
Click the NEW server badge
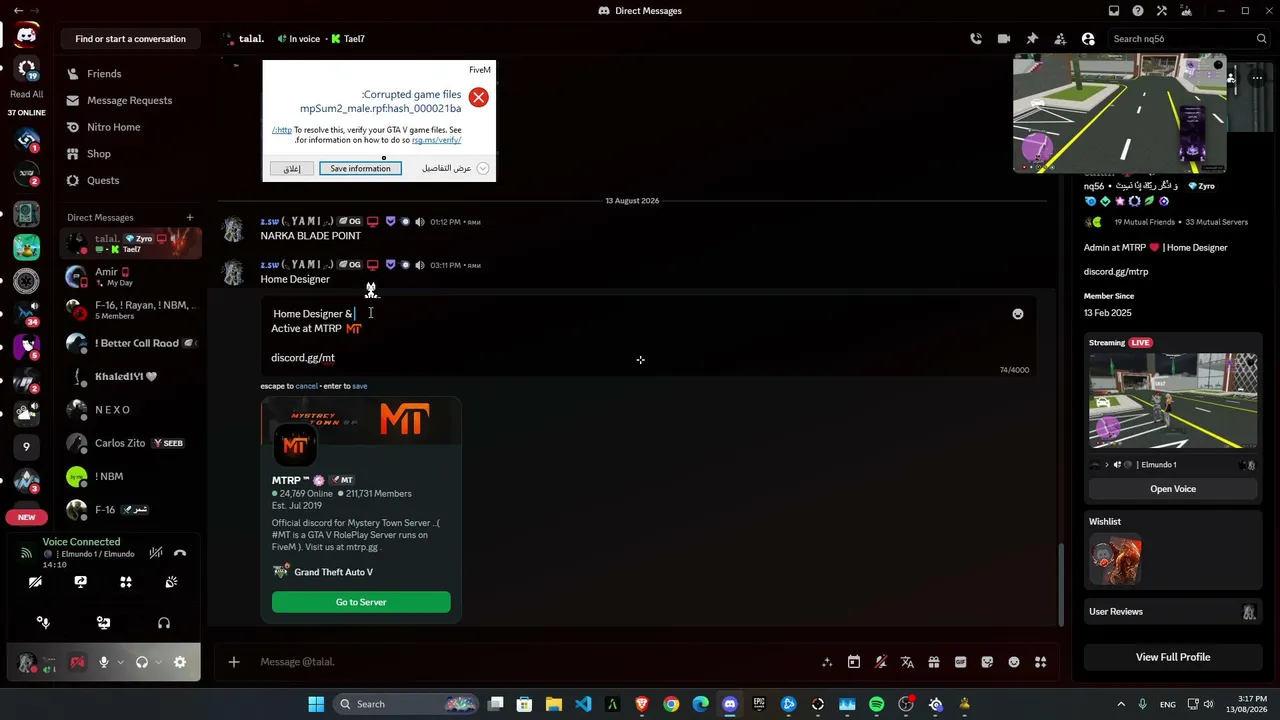pyautogui.click(x=27, y=517)
